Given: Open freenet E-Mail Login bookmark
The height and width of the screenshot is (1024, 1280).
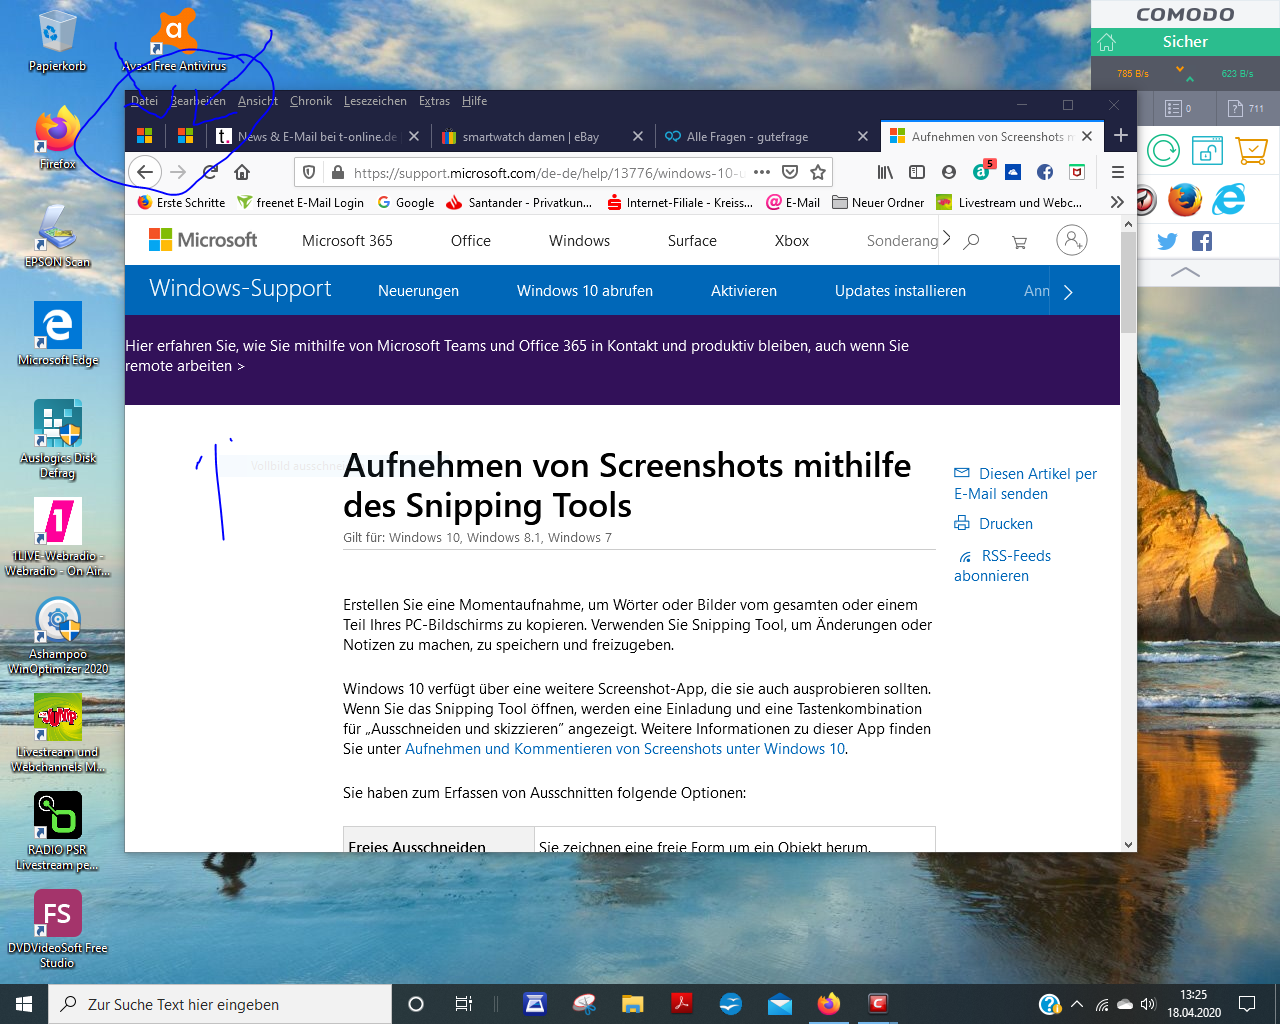Looking at the screenshot, I should click(x=300, y=202).
